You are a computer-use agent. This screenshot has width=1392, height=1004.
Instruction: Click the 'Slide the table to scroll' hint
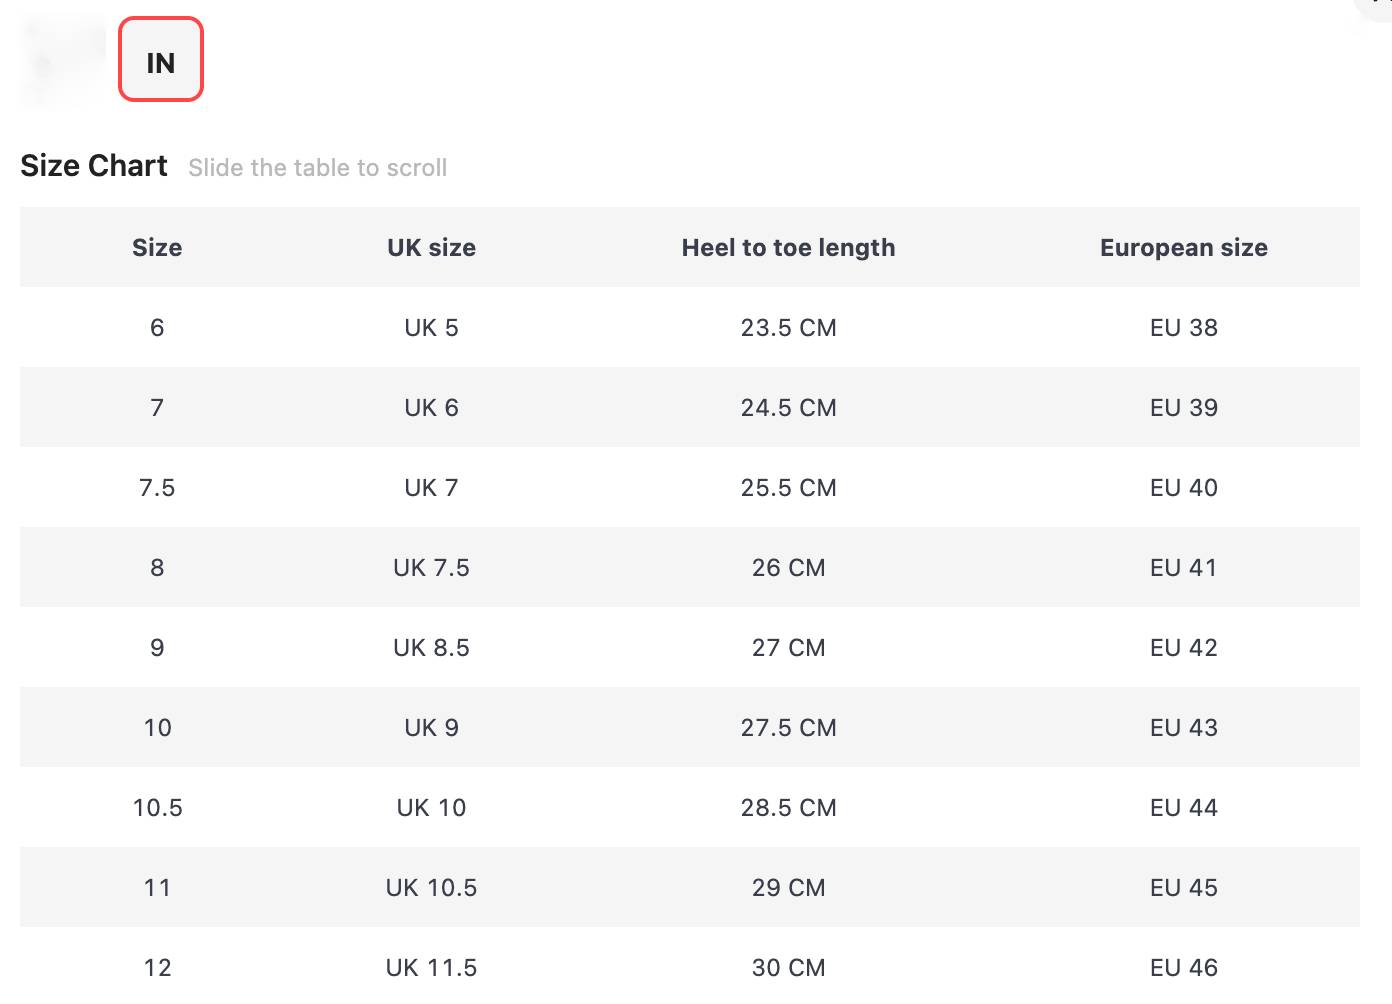[317, 168]
